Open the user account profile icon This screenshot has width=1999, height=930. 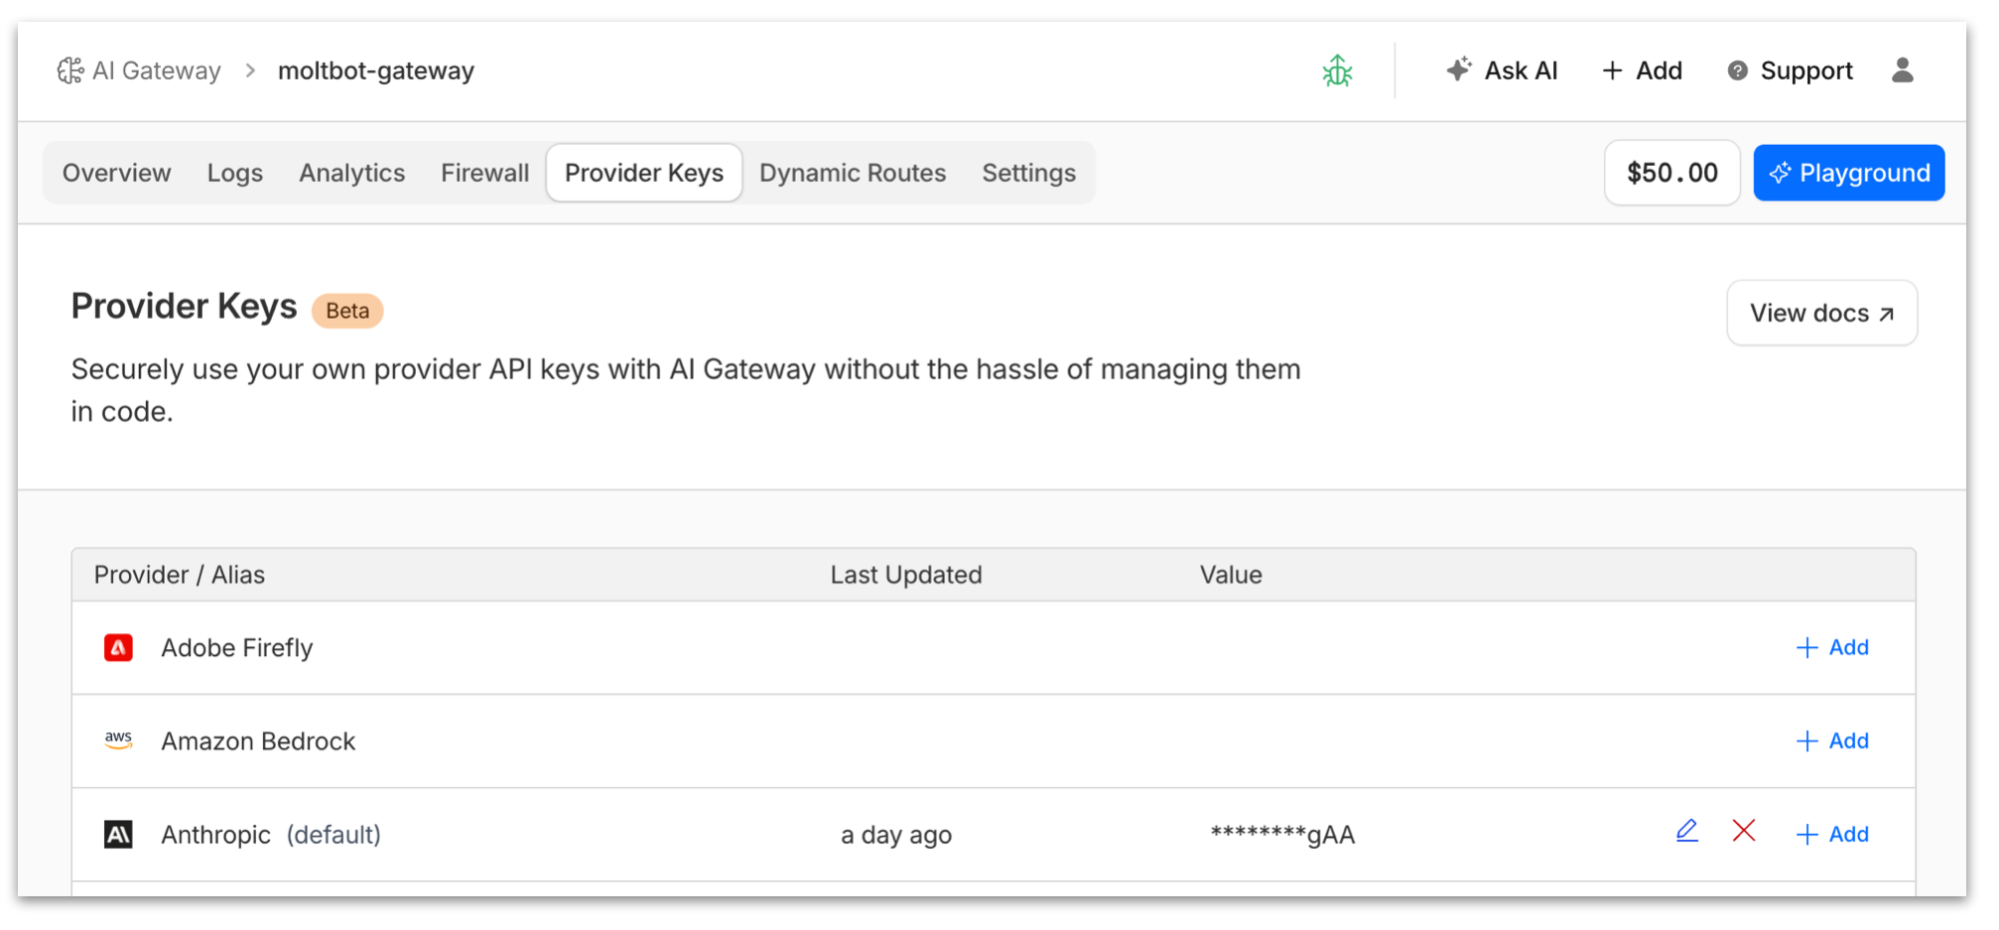(x=1902, y=70)
